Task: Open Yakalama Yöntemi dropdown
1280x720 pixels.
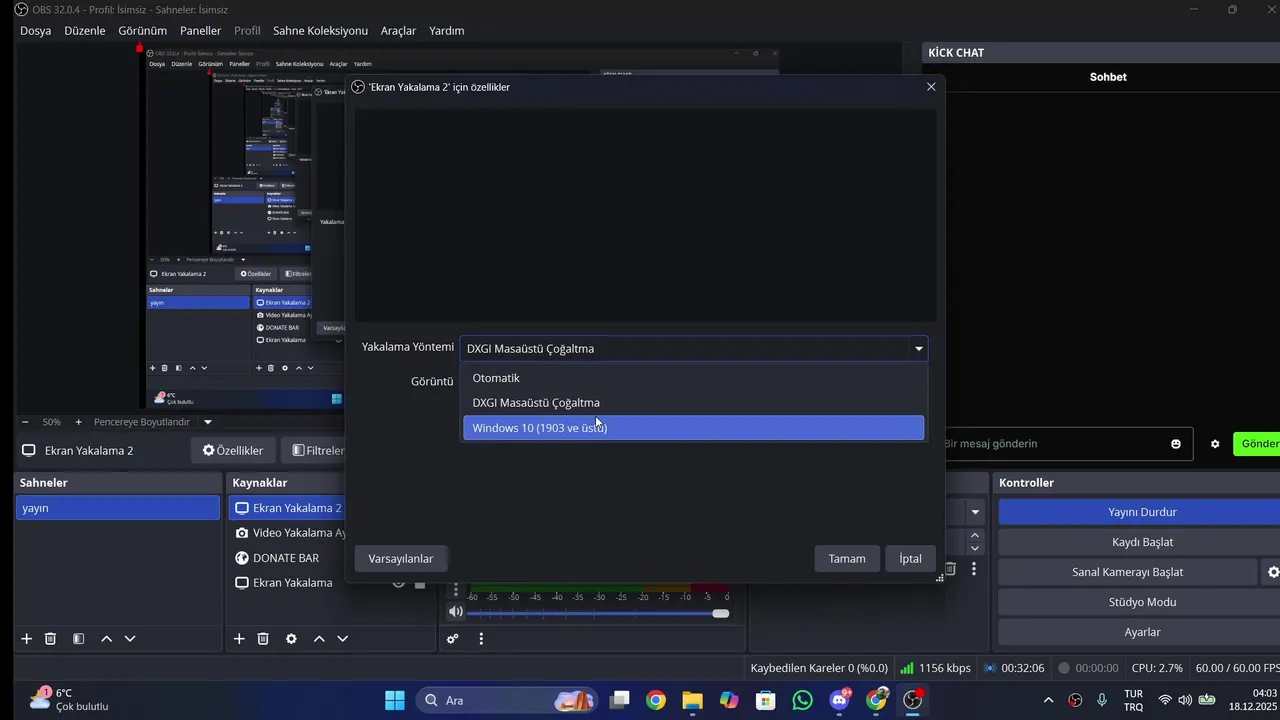Action: point(694,349)
